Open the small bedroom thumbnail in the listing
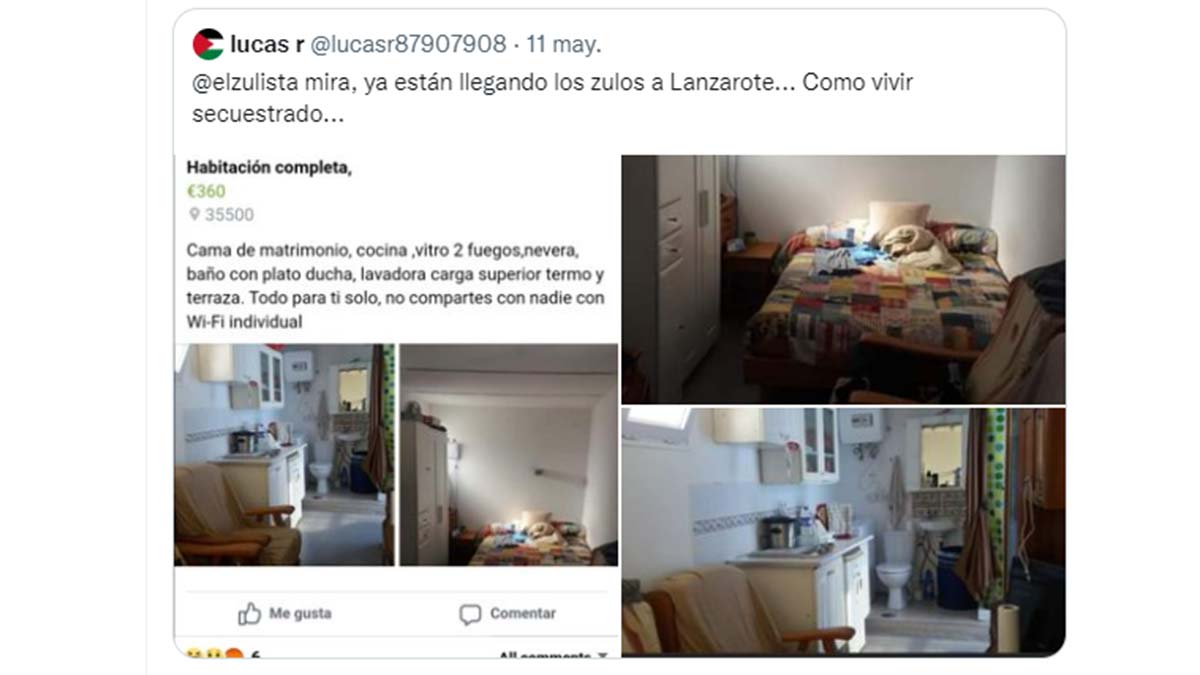1200x675 pixels. (x=509, y=455)
